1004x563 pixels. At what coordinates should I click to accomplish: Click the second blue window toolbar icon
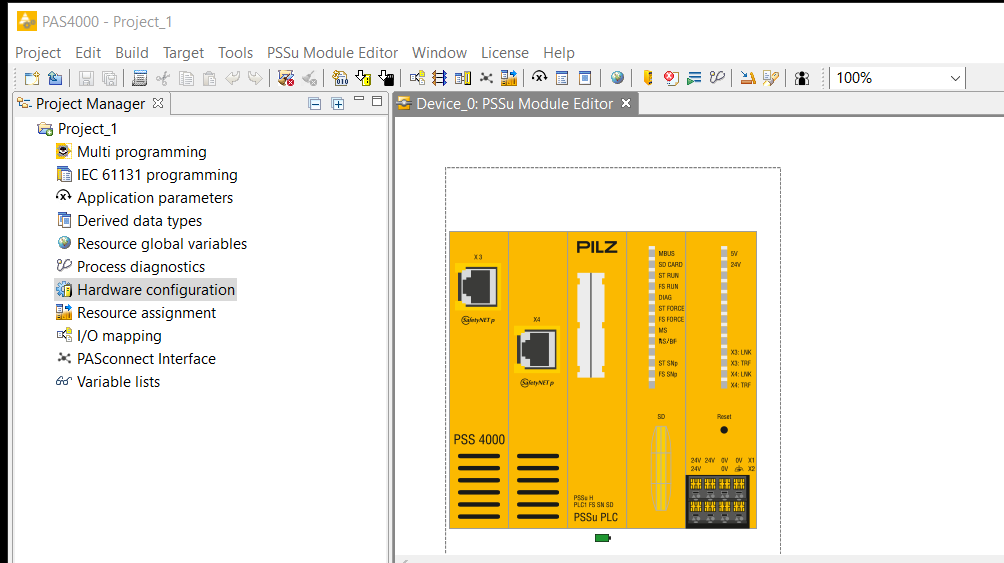(x=585, y=78)
